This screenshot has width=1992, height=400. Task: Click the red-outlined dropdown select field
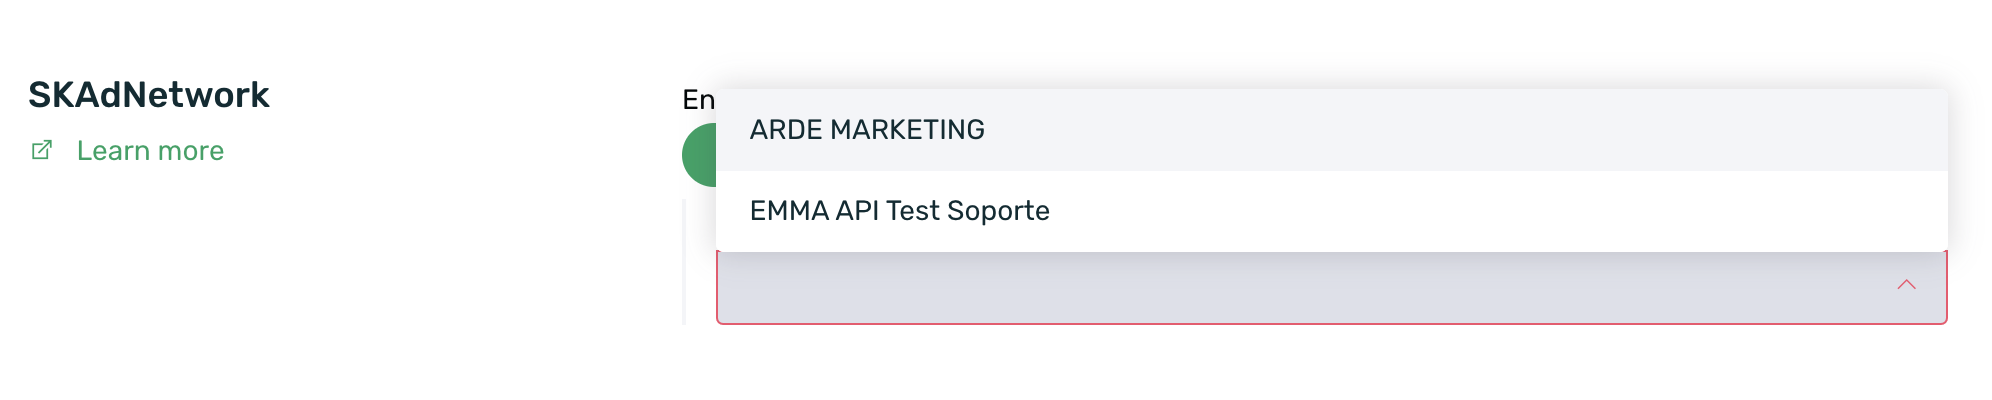(1300, 288)
